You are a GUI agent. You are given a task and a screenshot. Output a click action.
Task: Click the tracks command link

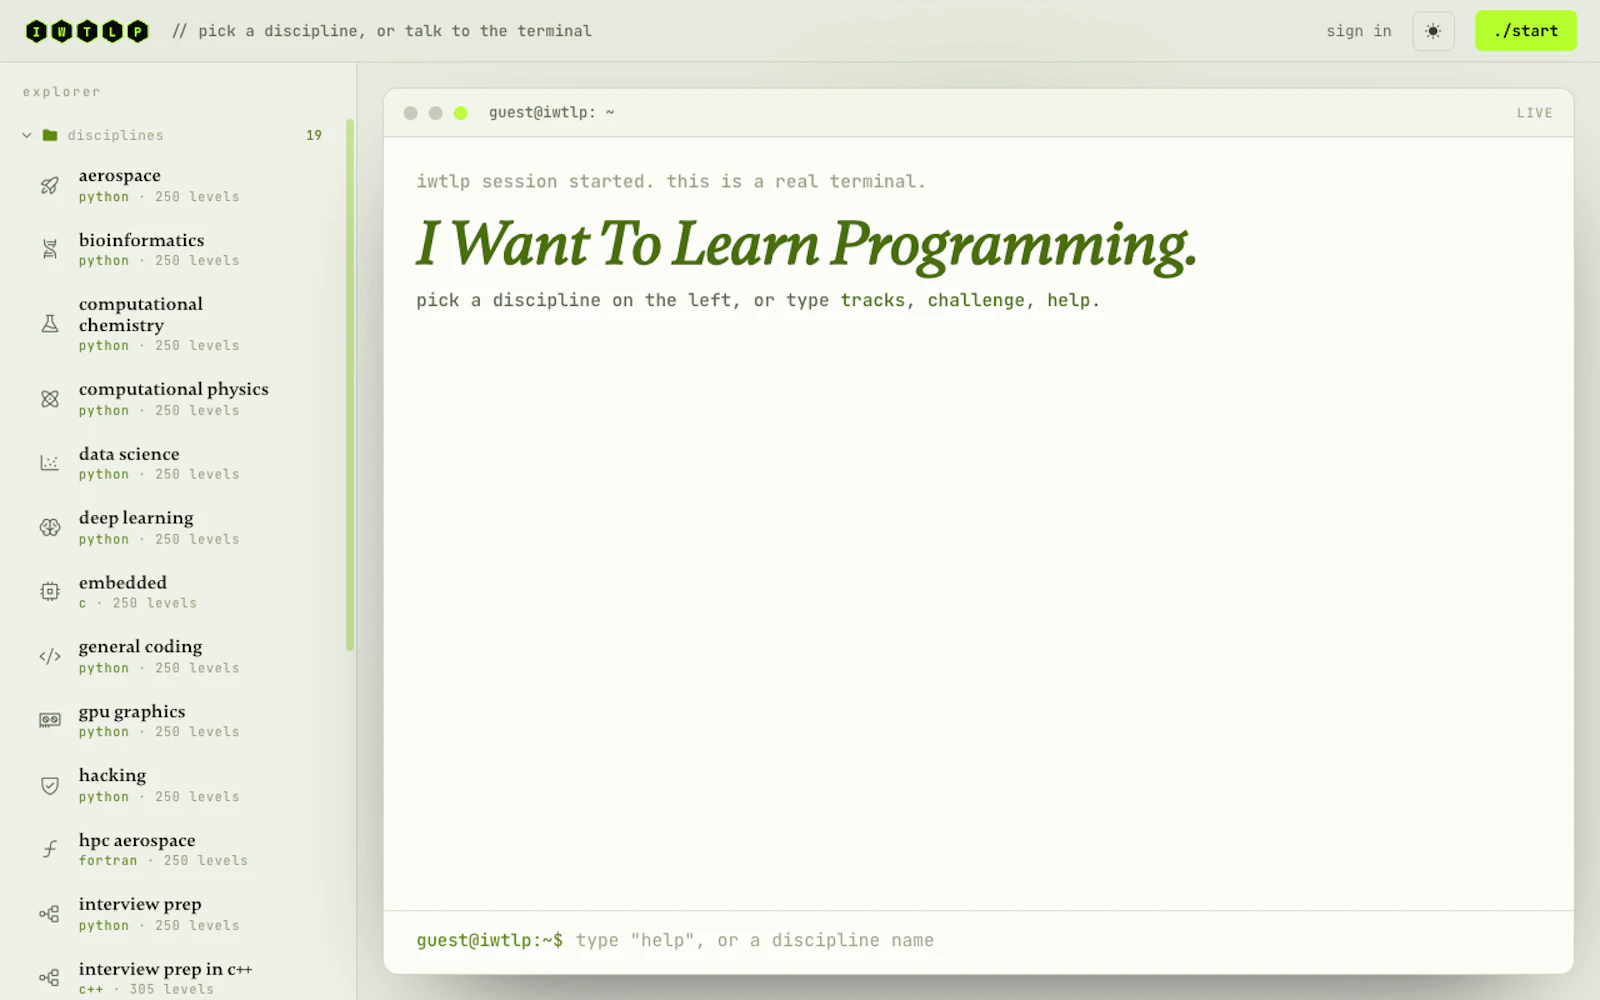(872, 300)
